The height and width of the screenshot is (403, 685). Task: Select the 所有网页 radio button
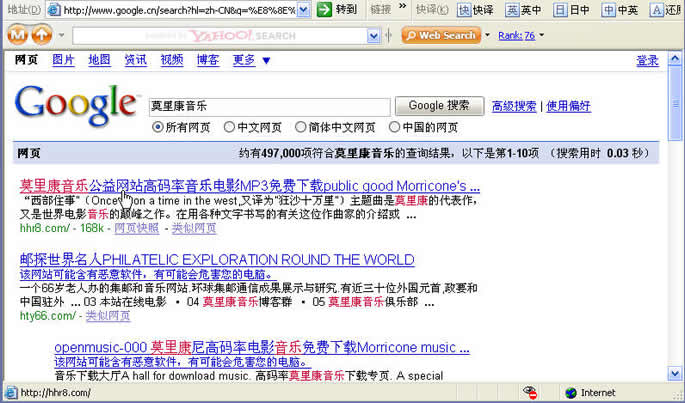tap(158, 127)
